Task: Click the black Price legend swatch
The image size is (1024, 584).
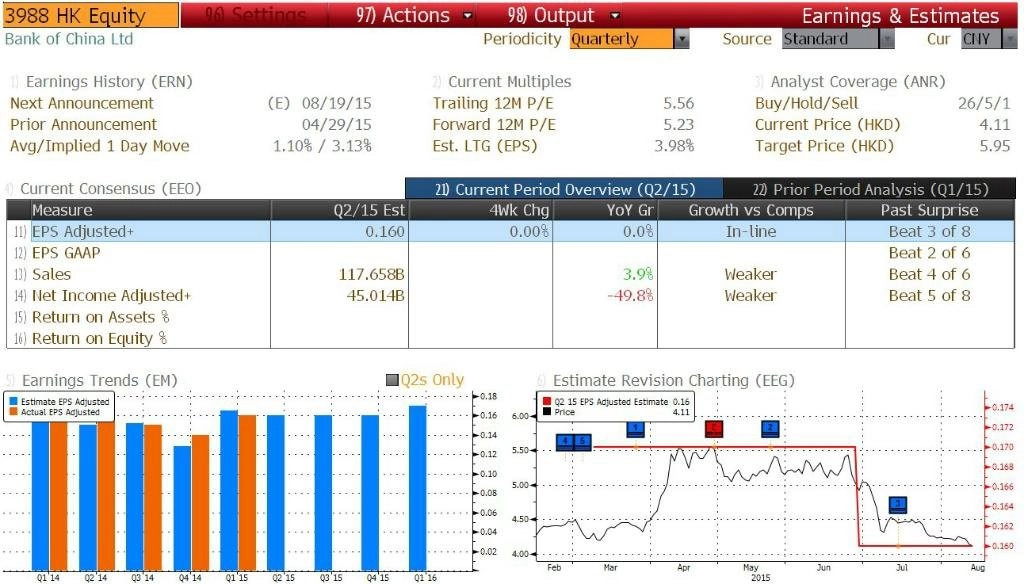Action: click(x=547, y=412)
